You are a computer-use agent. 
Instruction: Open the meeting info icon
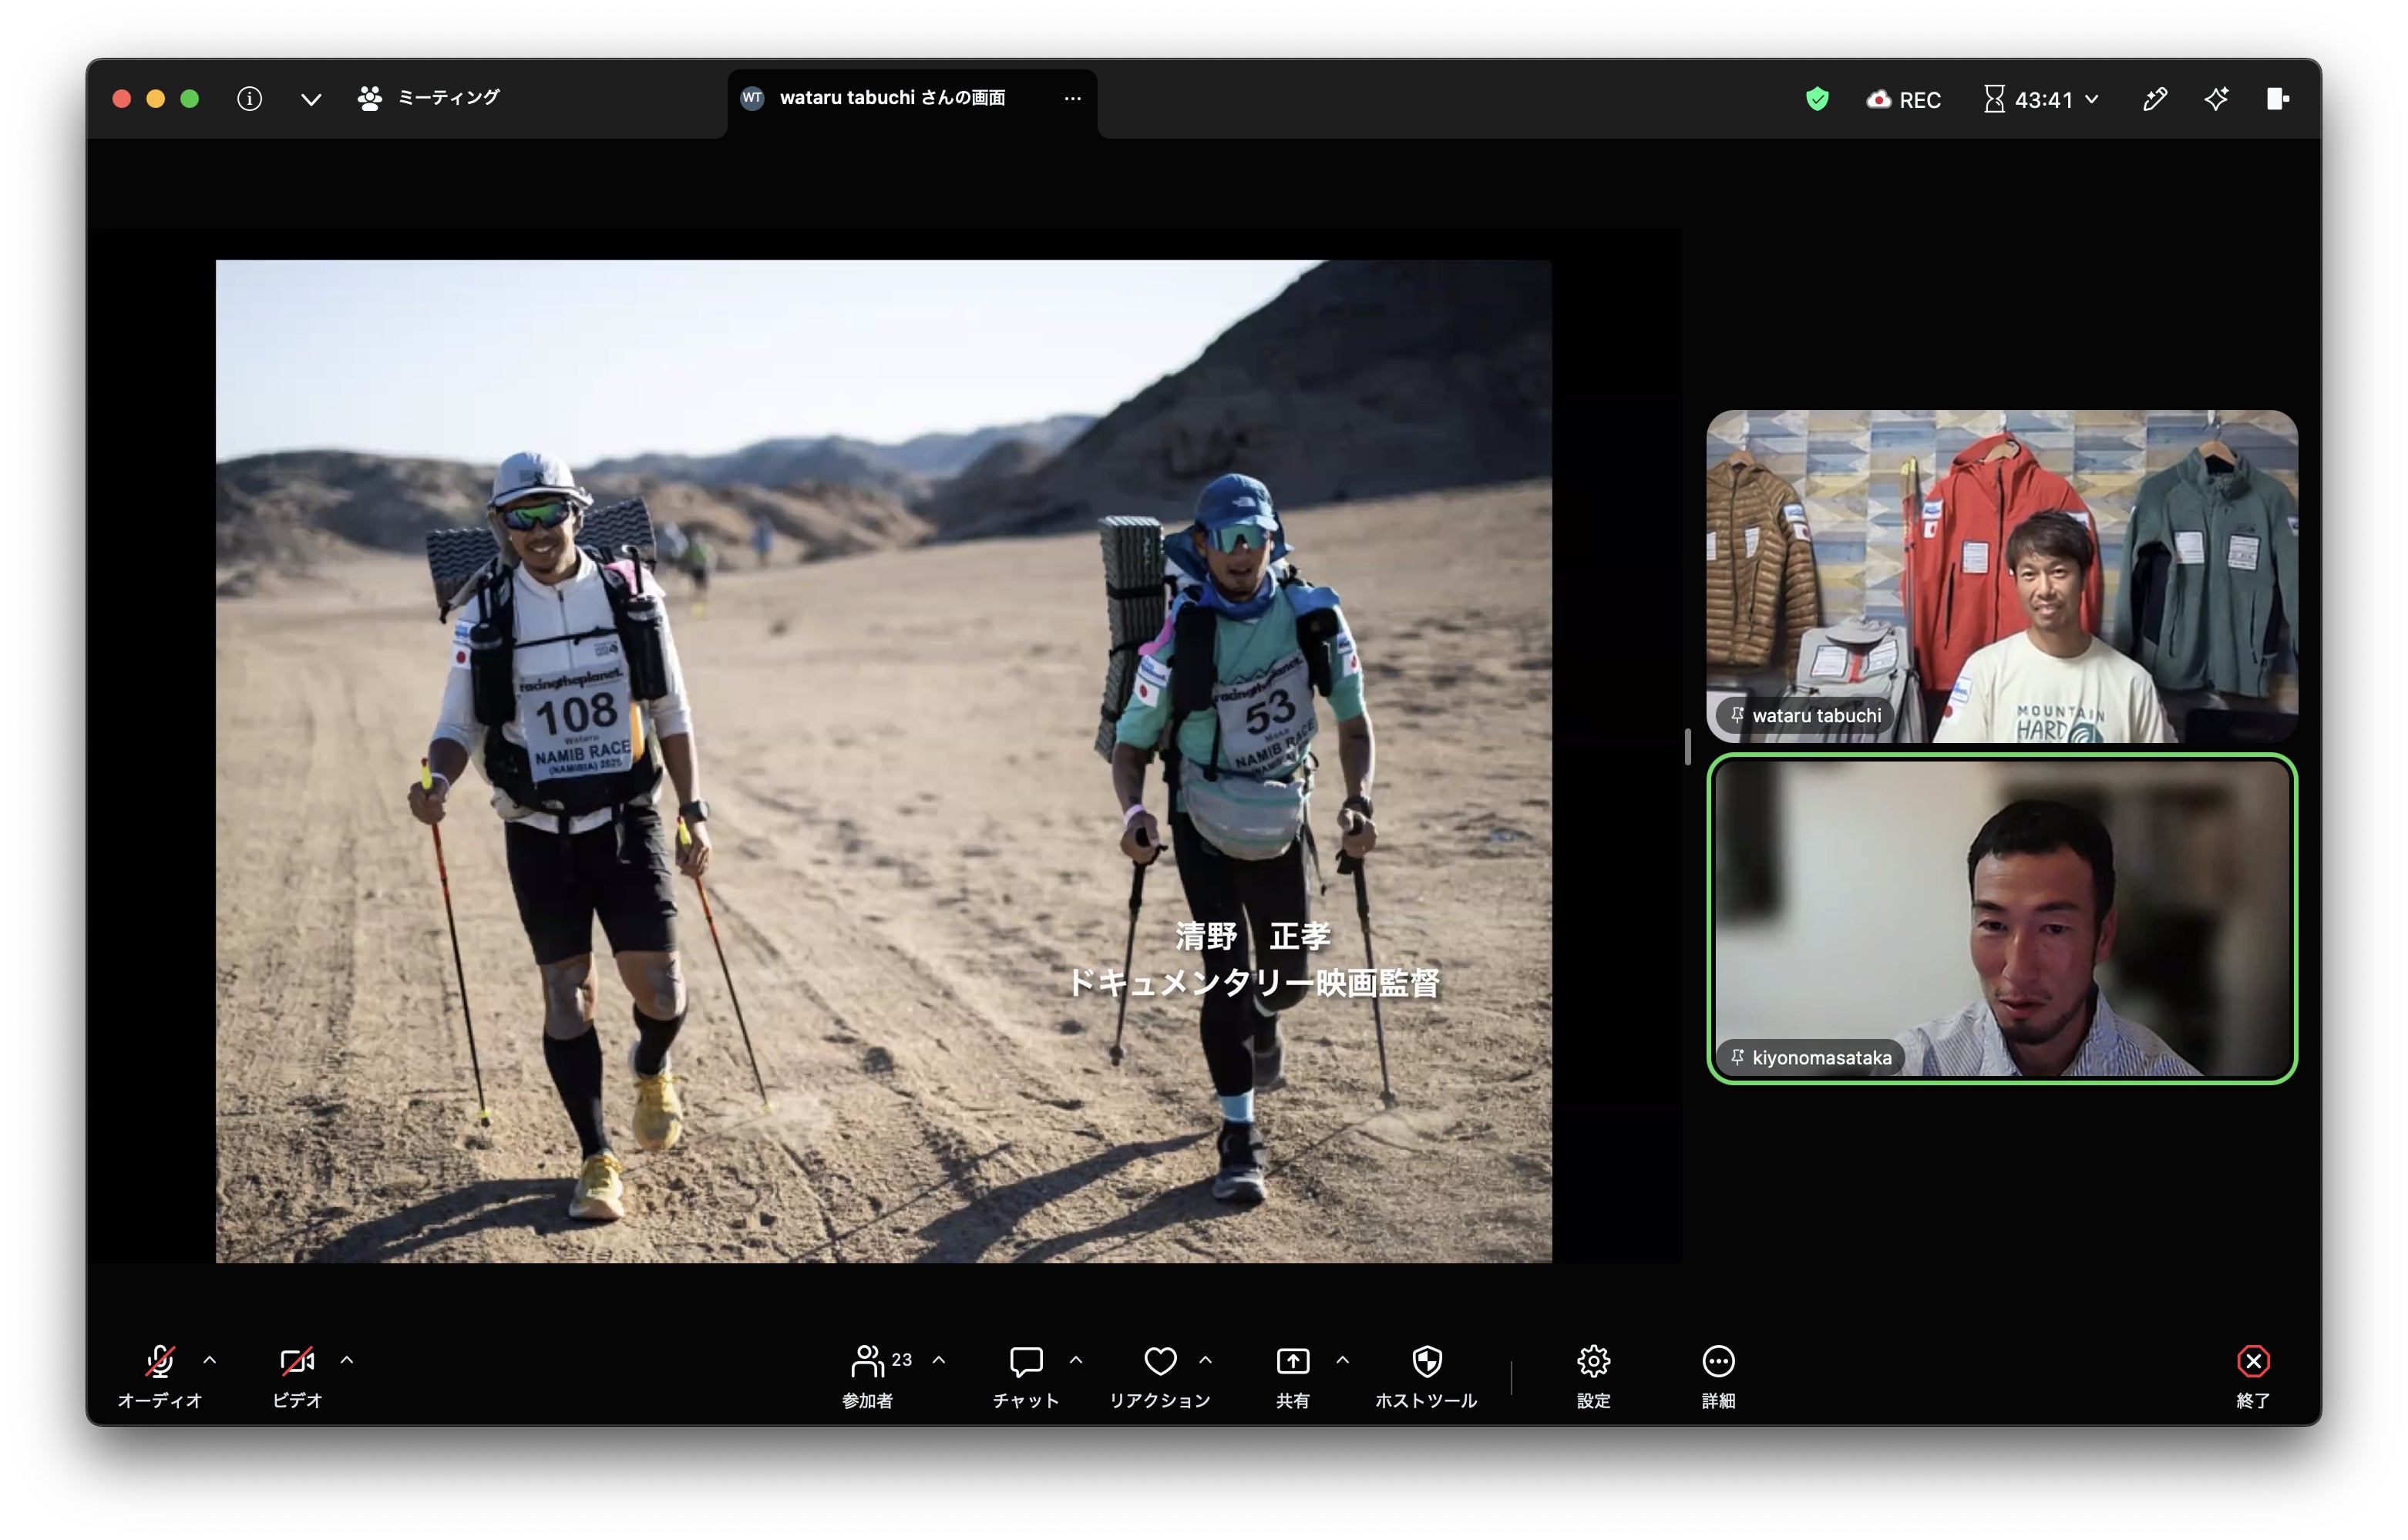(249, 98)
